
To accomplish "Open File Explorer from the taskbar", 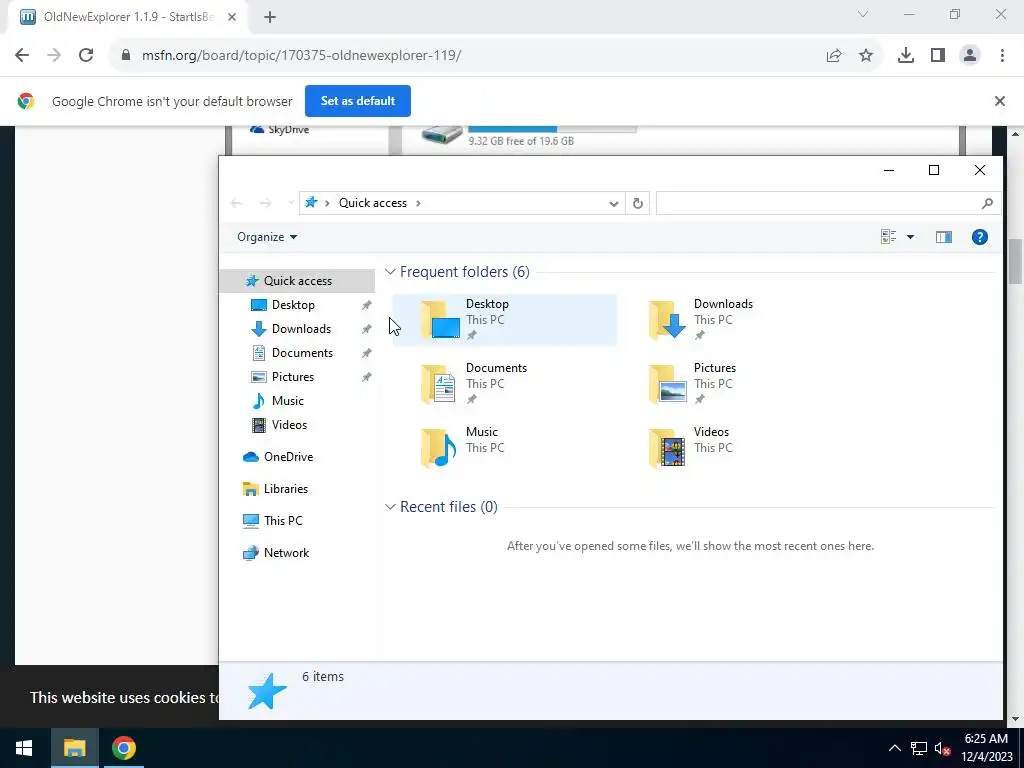I will point(74,748).
